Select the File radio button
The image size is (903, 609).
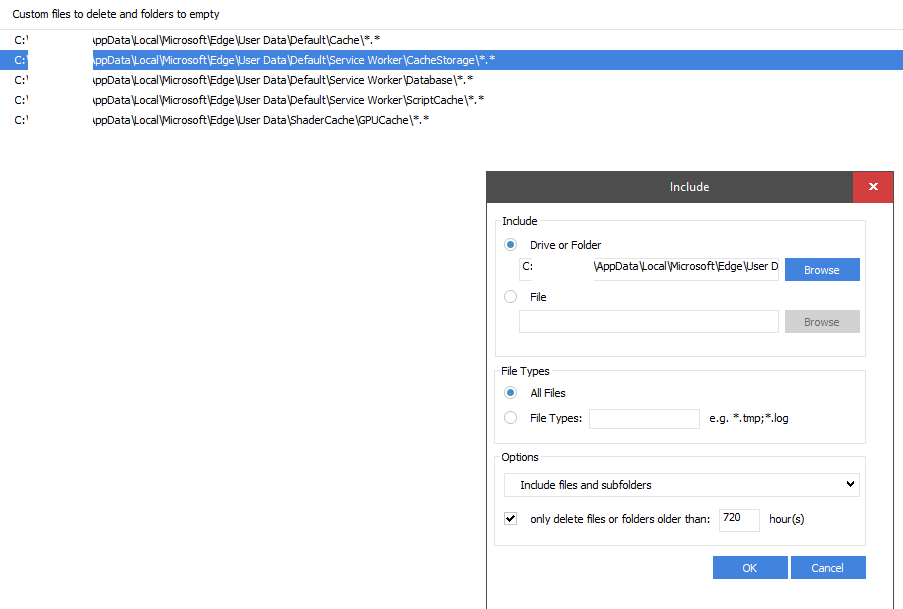pyautogui.click(x=511, y=297)
